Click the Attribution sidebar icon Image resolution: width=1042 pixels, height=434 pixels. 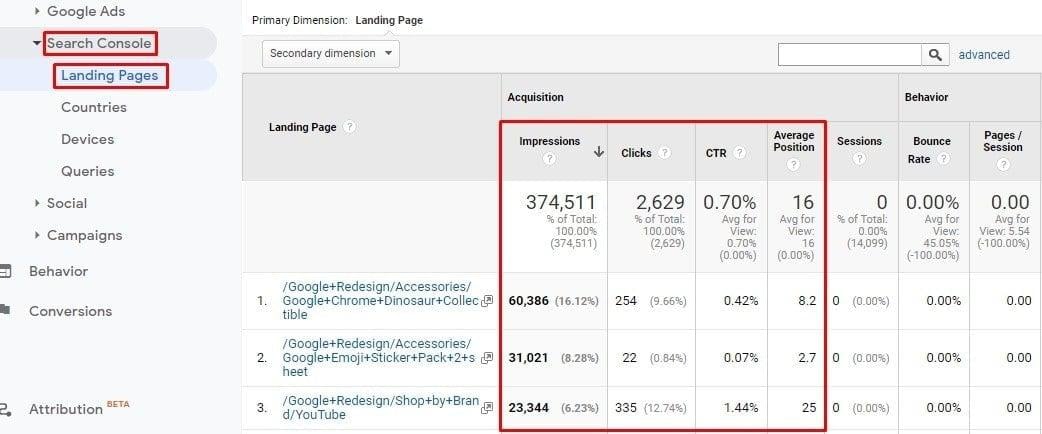click(x=5, y=409)
